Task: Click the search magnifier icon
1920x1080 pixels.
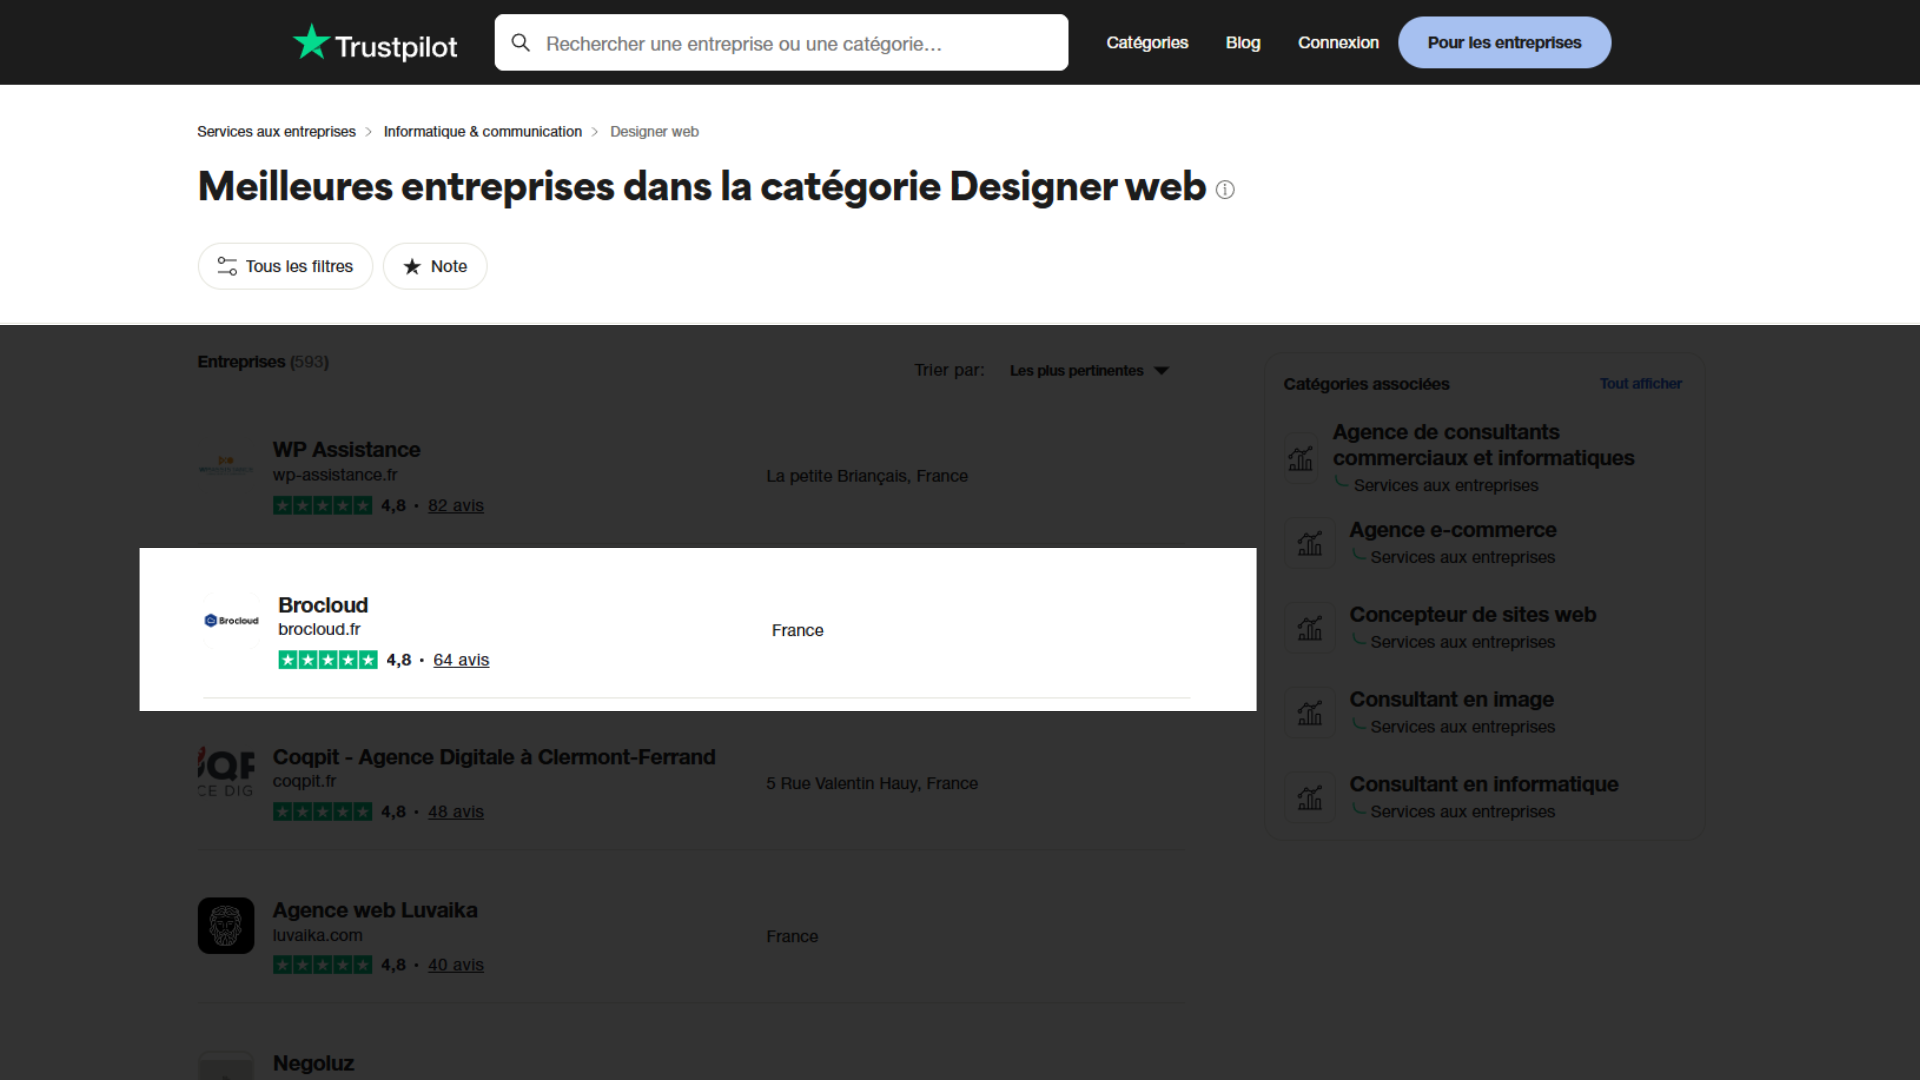Action: (520, 42)
